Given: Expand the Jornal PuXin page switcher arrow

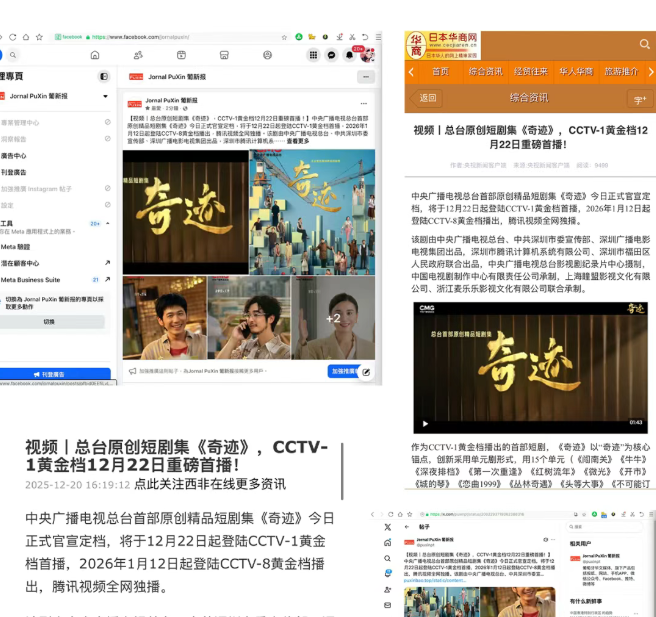Looking at the screenshot, I should (106, 96).
